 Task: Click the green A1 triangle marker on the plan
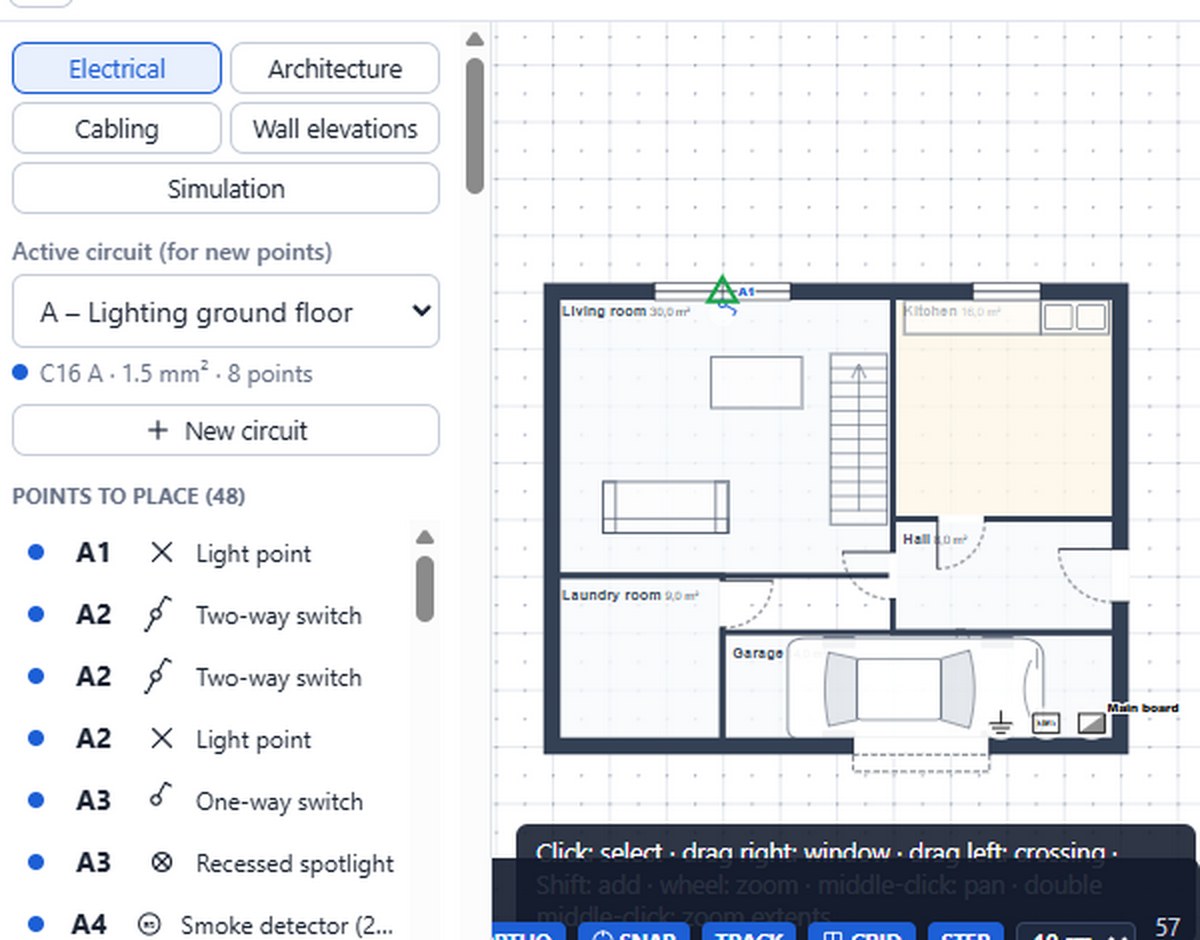(x=721, y=291)
